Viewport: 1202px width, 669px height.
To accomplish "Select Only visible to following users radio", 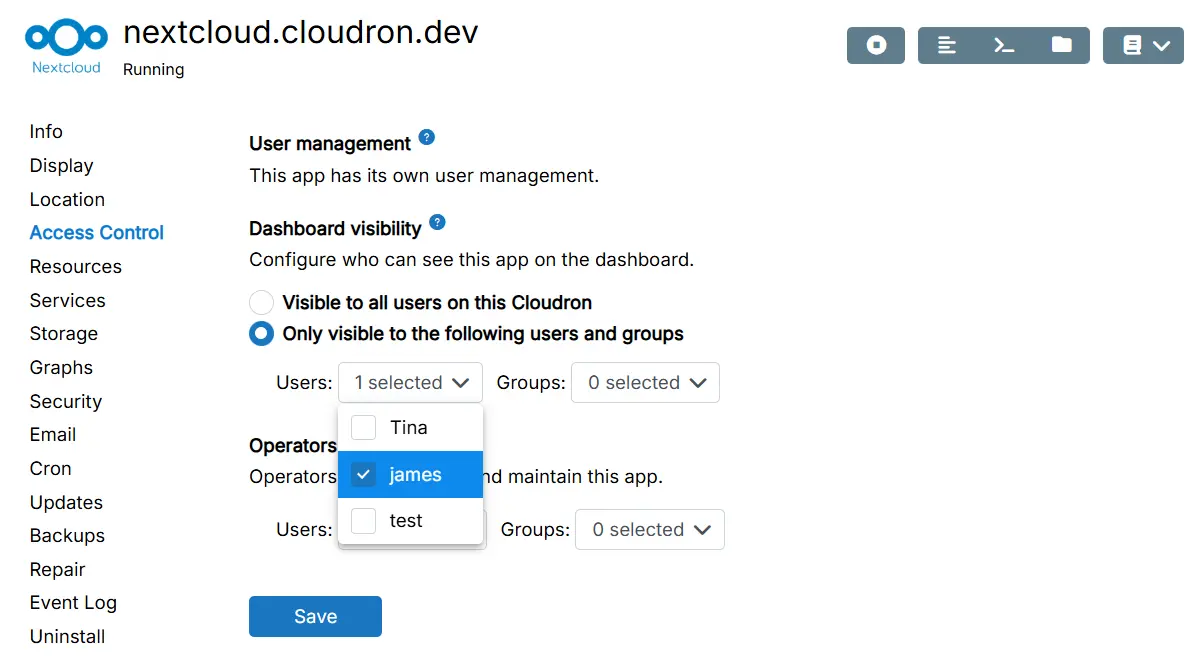I will point(261,334).
